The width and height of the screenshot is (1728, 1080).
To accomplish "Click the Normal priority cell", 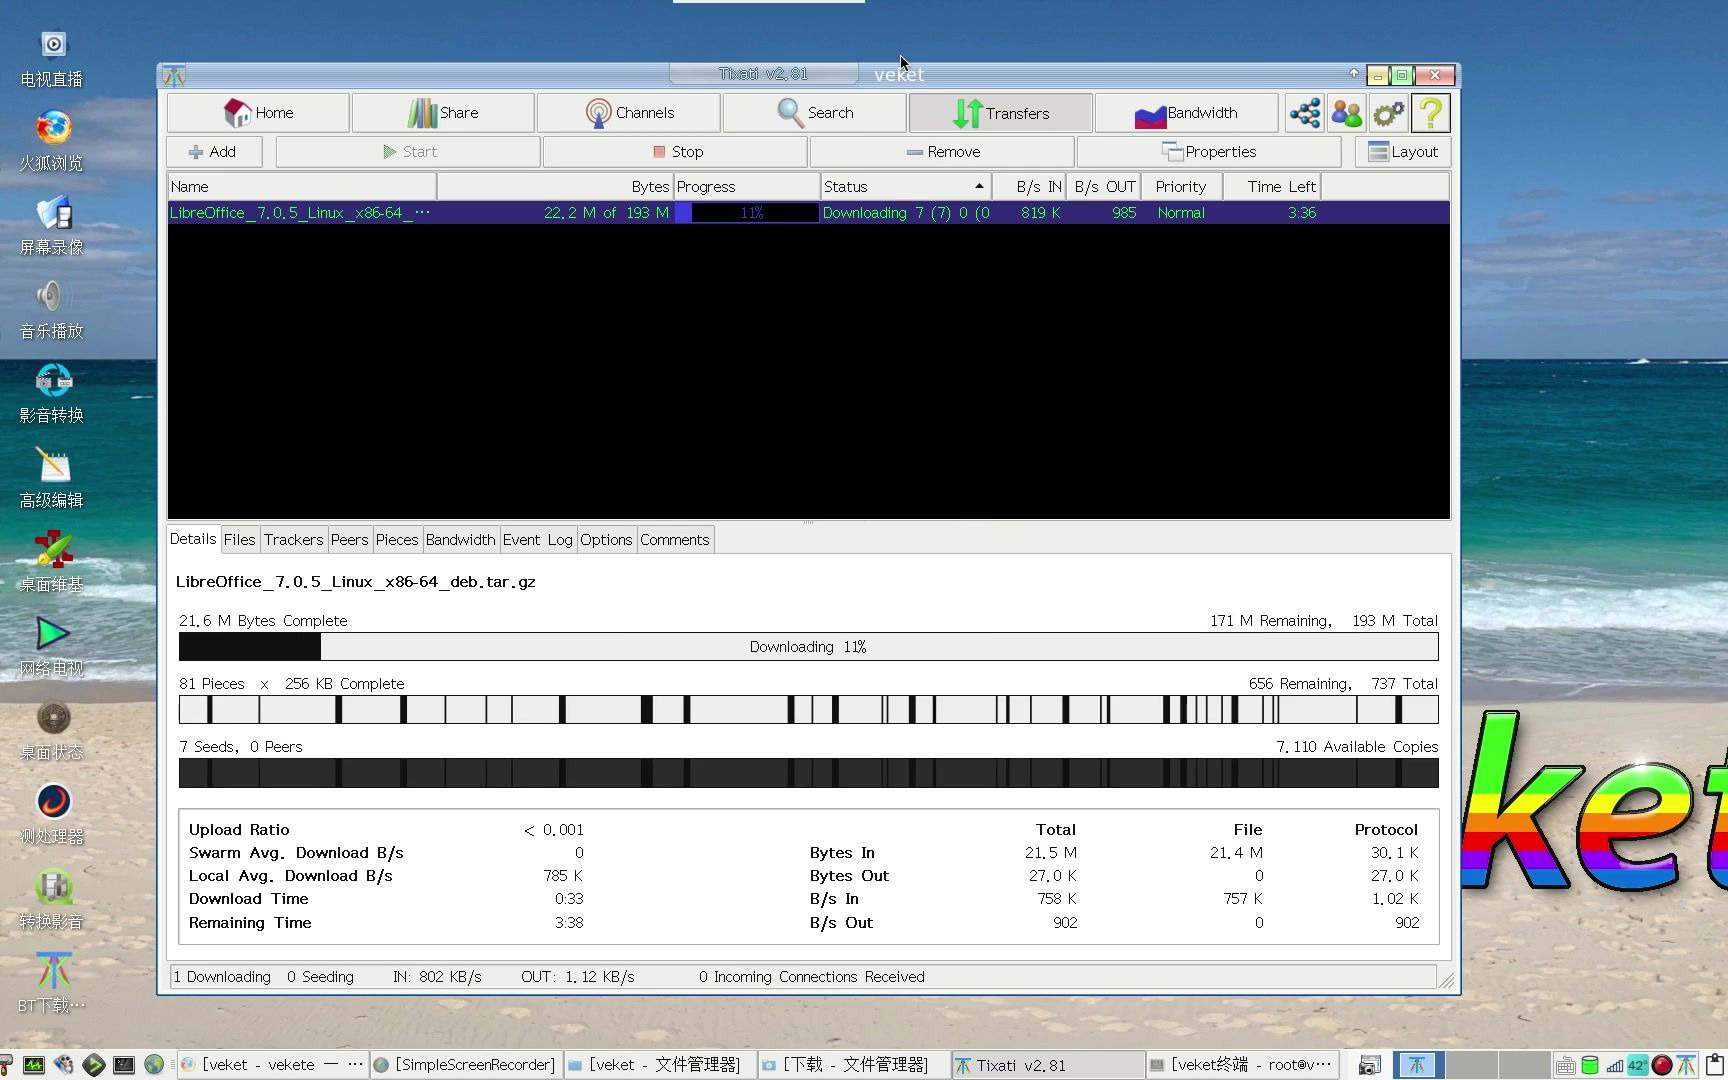I will [1181, 213].
